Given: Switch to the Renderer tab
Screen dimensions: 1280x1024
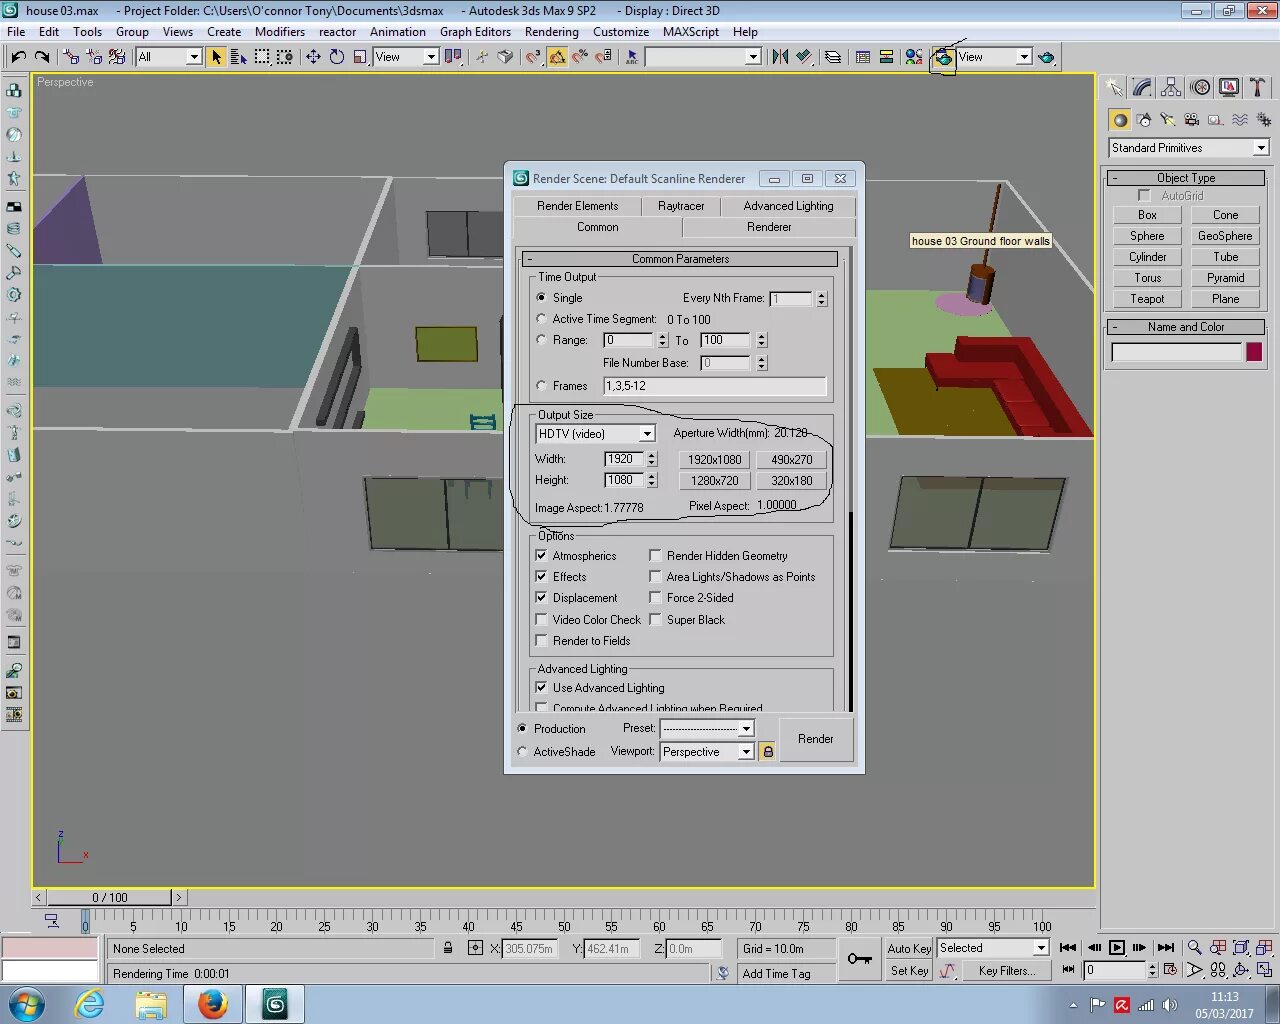Looking at the screenshot, I should coord(769,227).
